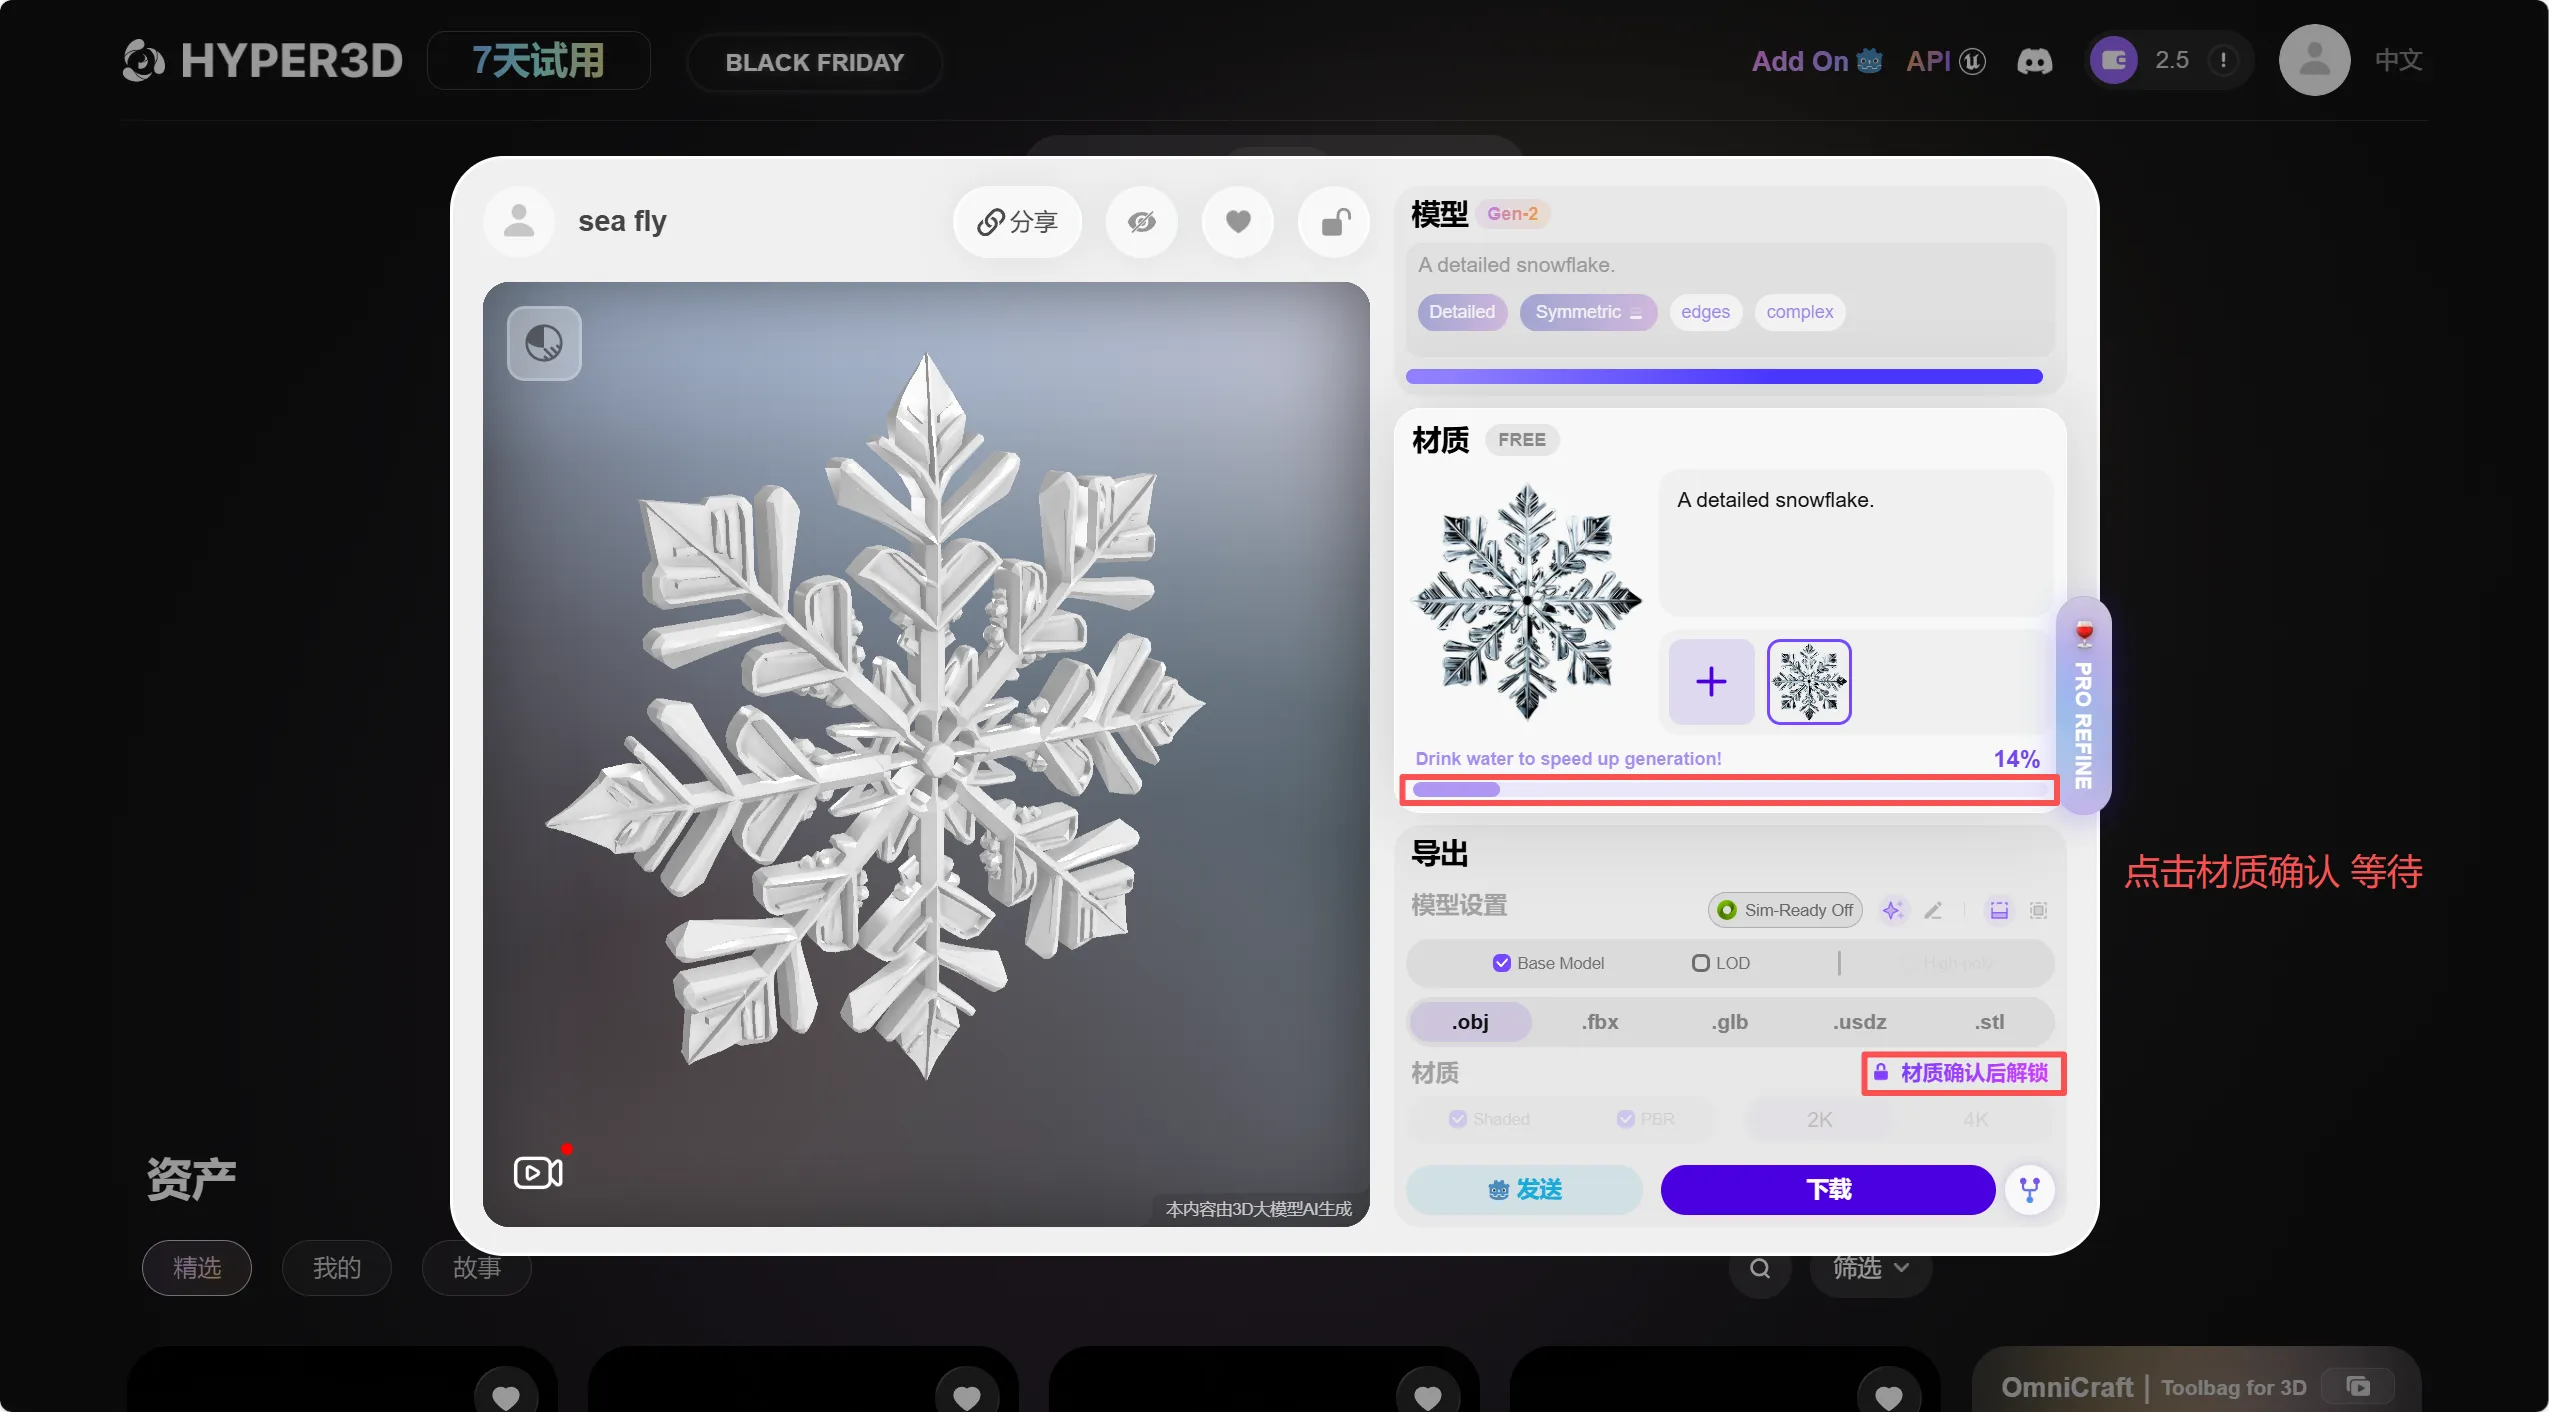The width and height of the screenshot is (2549, 1412).
Task: Toggle the Sim-Ready Off switch
Action: (x=1785, y=910)
